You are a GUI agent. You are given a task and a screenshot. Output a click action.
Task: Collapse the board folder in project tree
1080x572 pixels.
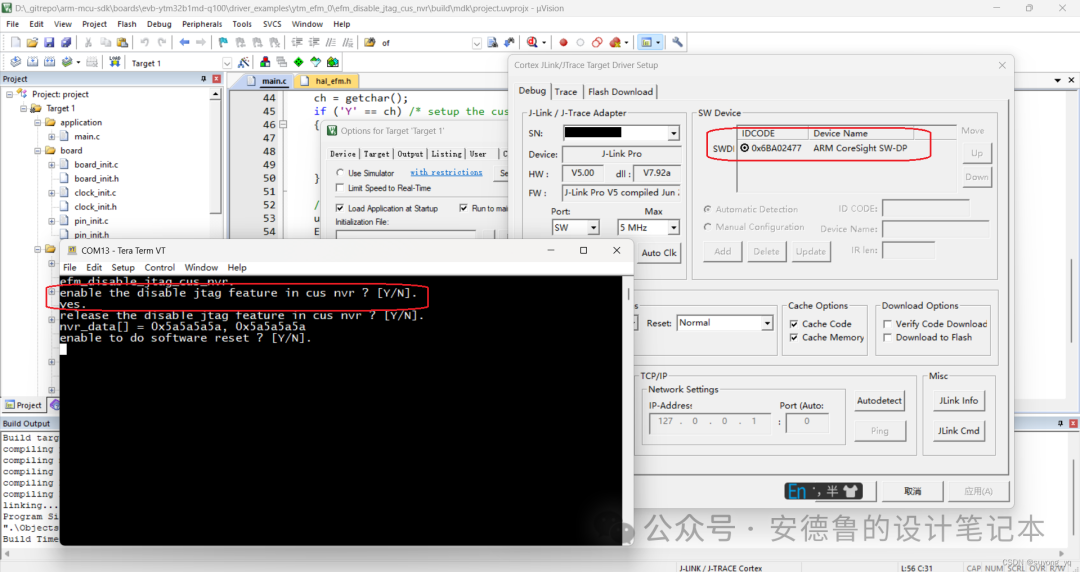[x=37, y=151]
